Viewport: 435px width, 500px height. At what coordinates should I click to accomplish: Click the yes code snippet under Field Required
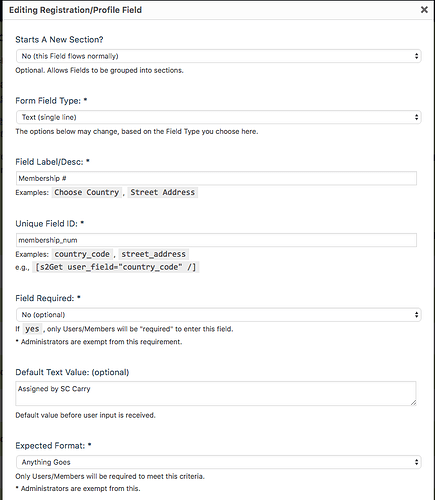point(32,329)
